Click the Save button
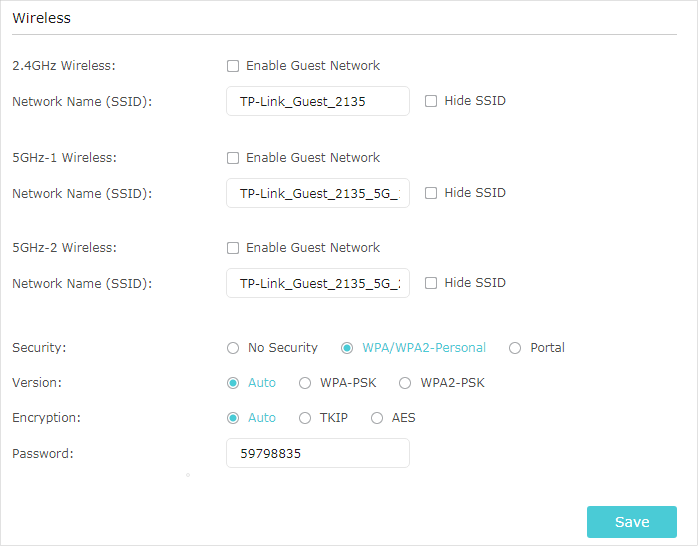Screen dimensions: 698x546 click(x=632, y=522)
